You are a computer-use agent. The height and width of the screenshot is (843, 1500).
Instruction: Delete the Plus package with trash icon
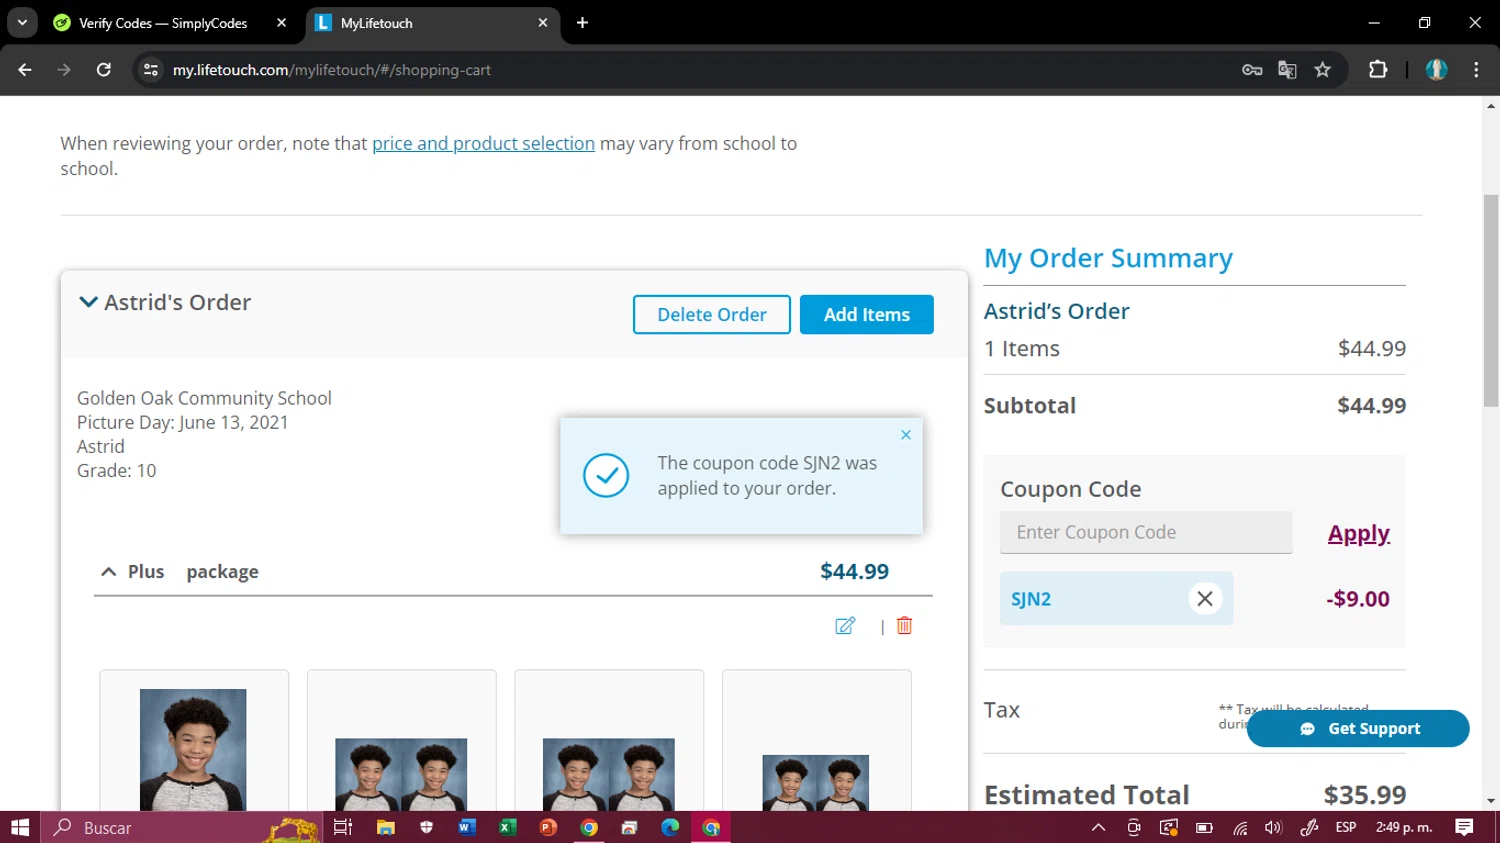pyautogui.click(x=904, y=625)
